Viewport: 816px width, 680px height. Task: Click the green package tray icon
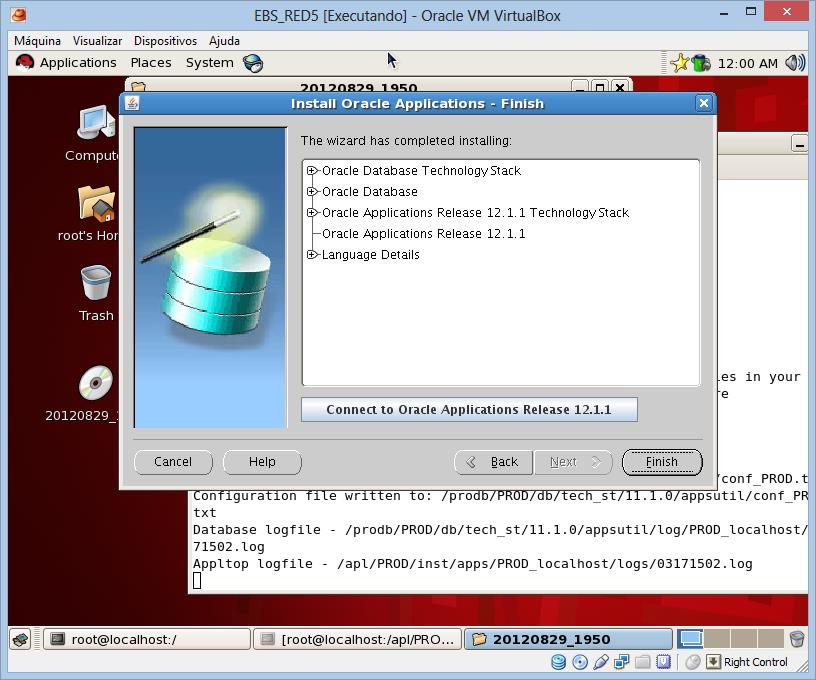tap(701, 63)
